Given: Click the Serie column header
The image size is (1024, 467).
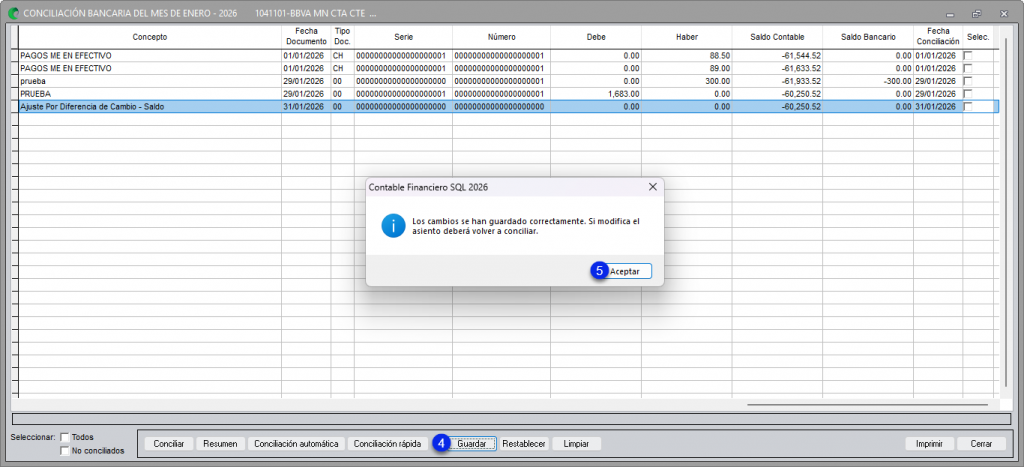Looking at the screenshot, I should tap(403, 37).
